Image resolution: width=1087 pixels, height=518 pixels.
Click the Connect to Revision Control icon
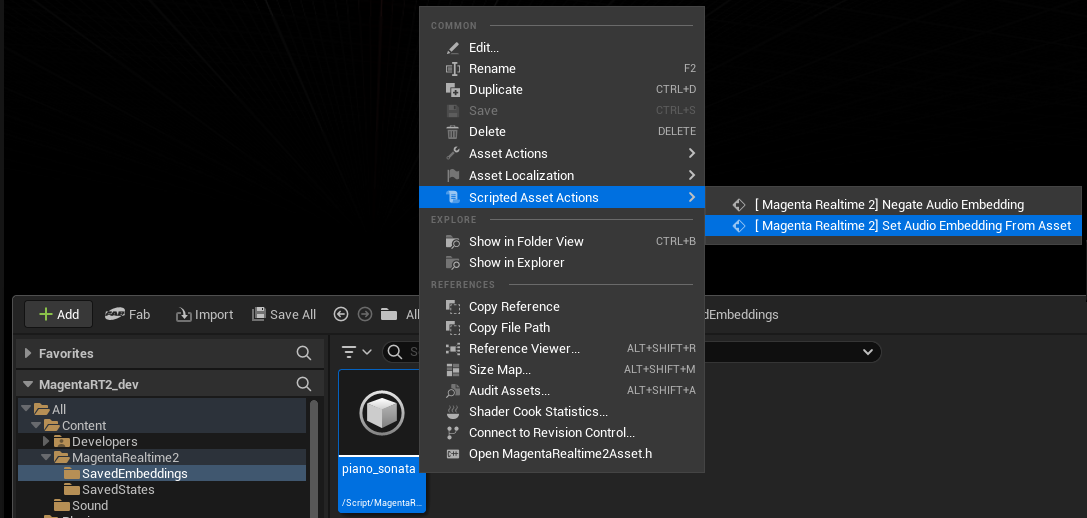point(453,433)
